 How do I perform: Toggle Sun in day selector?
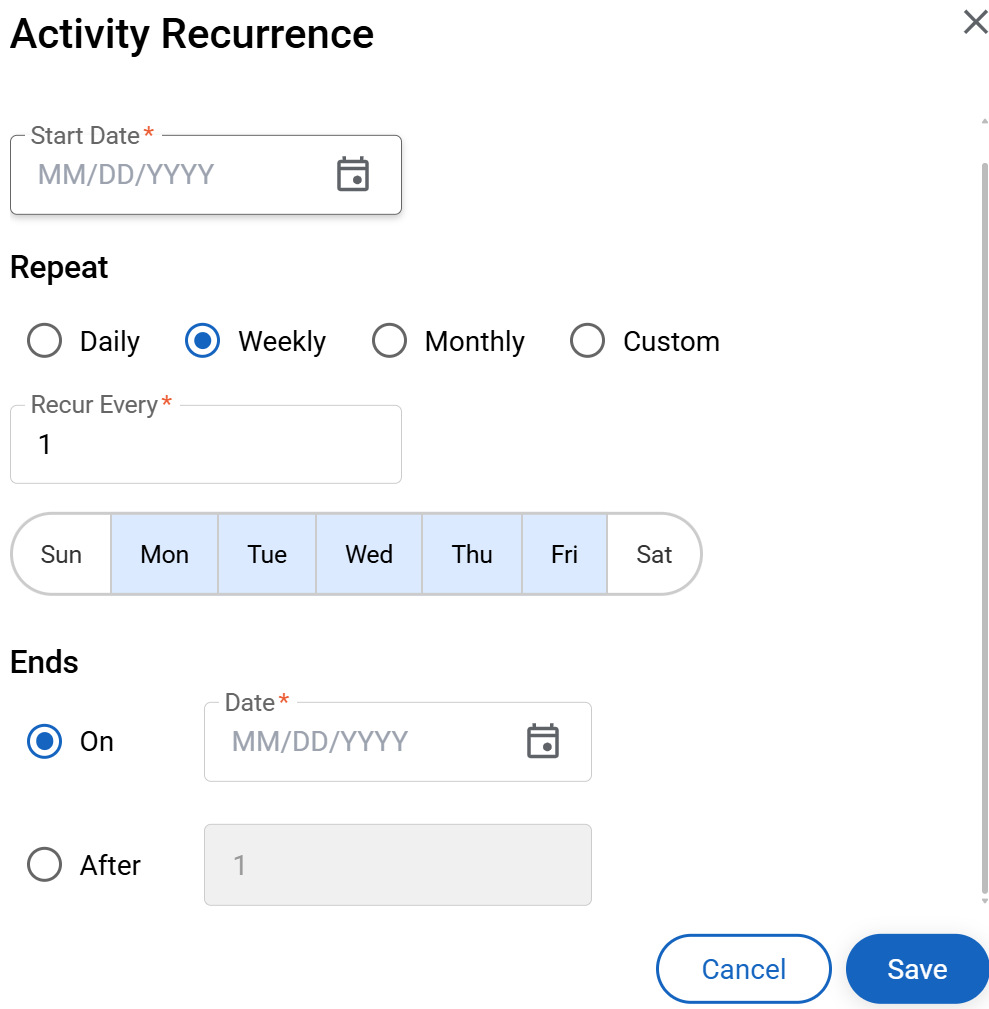(x=62, y=554)
